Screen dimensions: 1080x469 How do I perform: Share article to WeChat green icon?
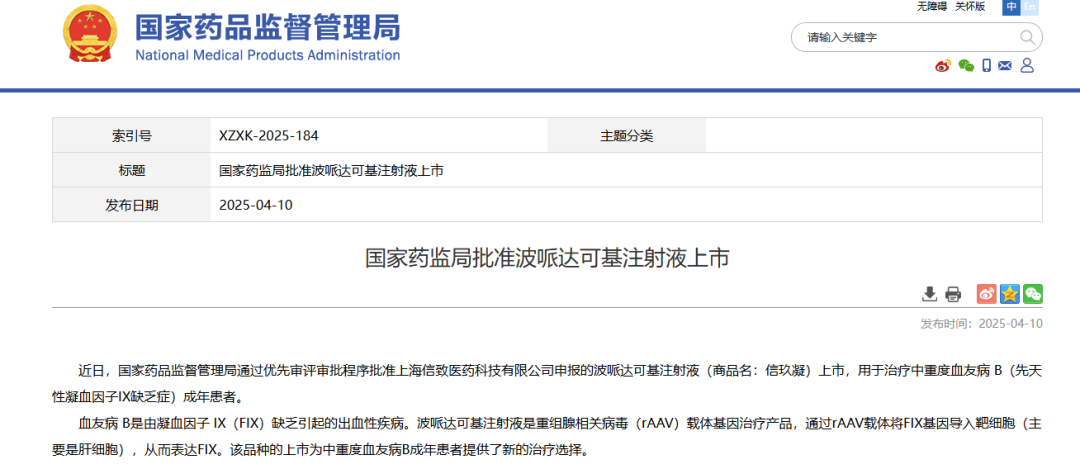click(x=1032, y=294)
